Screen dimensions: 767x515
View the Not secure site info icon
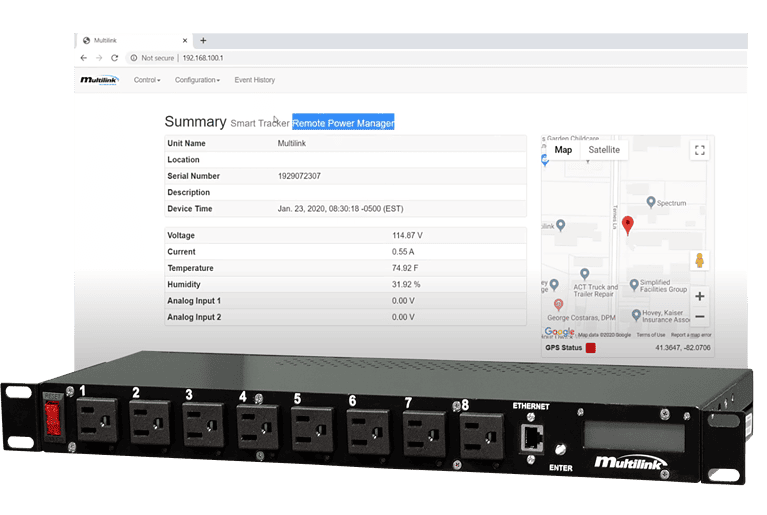click(134, 58)
